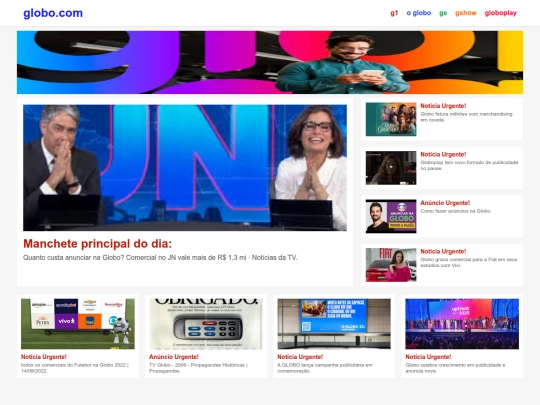Image resolution: width=540 pixels, height=405 pixels.
Task: Open the airport billboard campaign thumbnail
Action: (x=334, y=324)
